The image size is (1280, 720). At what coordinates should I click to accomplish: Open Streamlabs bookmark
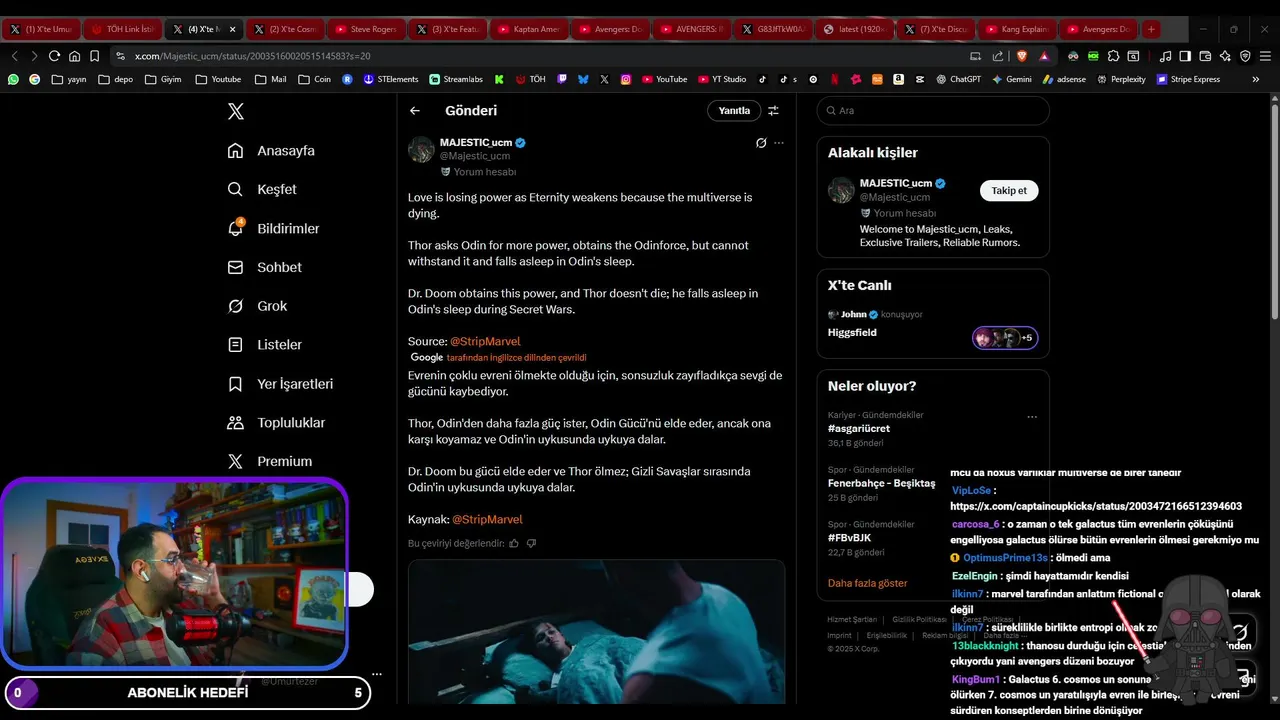456,79
